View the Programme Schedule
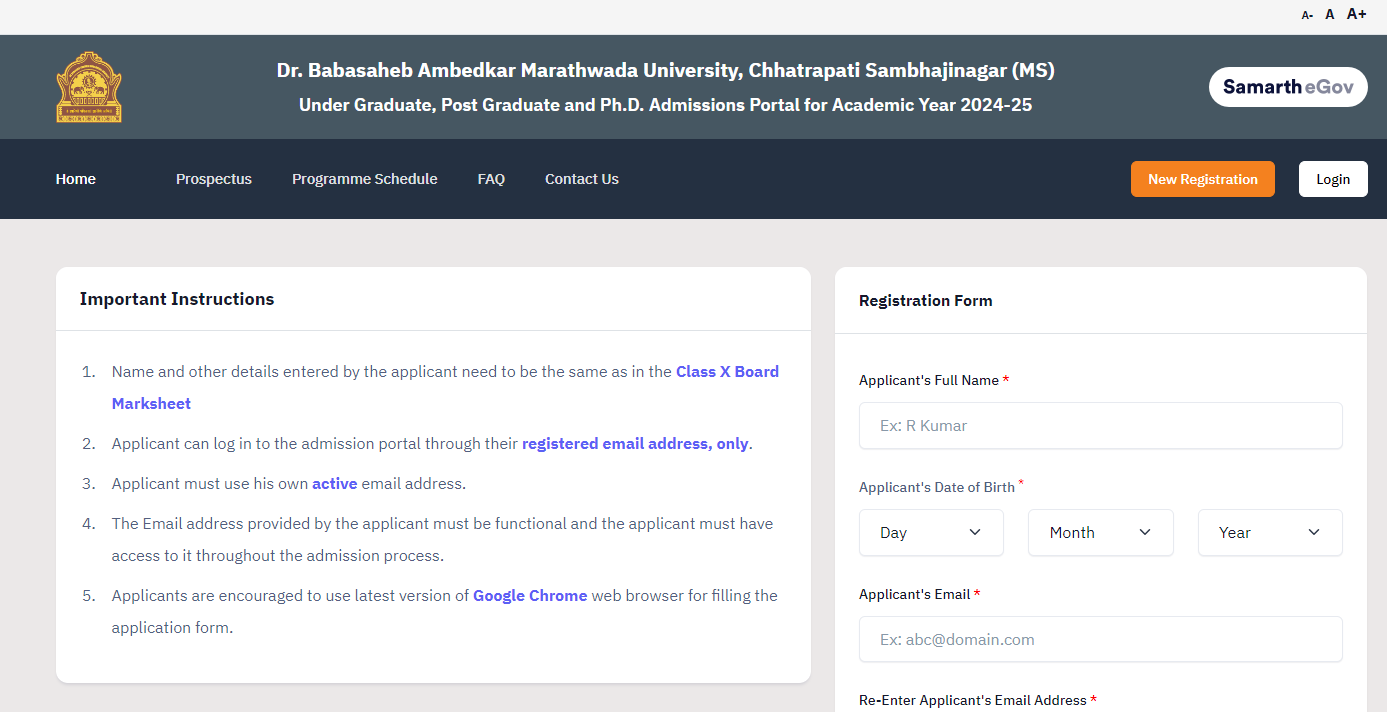1387x712 pixels. point(364,178)
